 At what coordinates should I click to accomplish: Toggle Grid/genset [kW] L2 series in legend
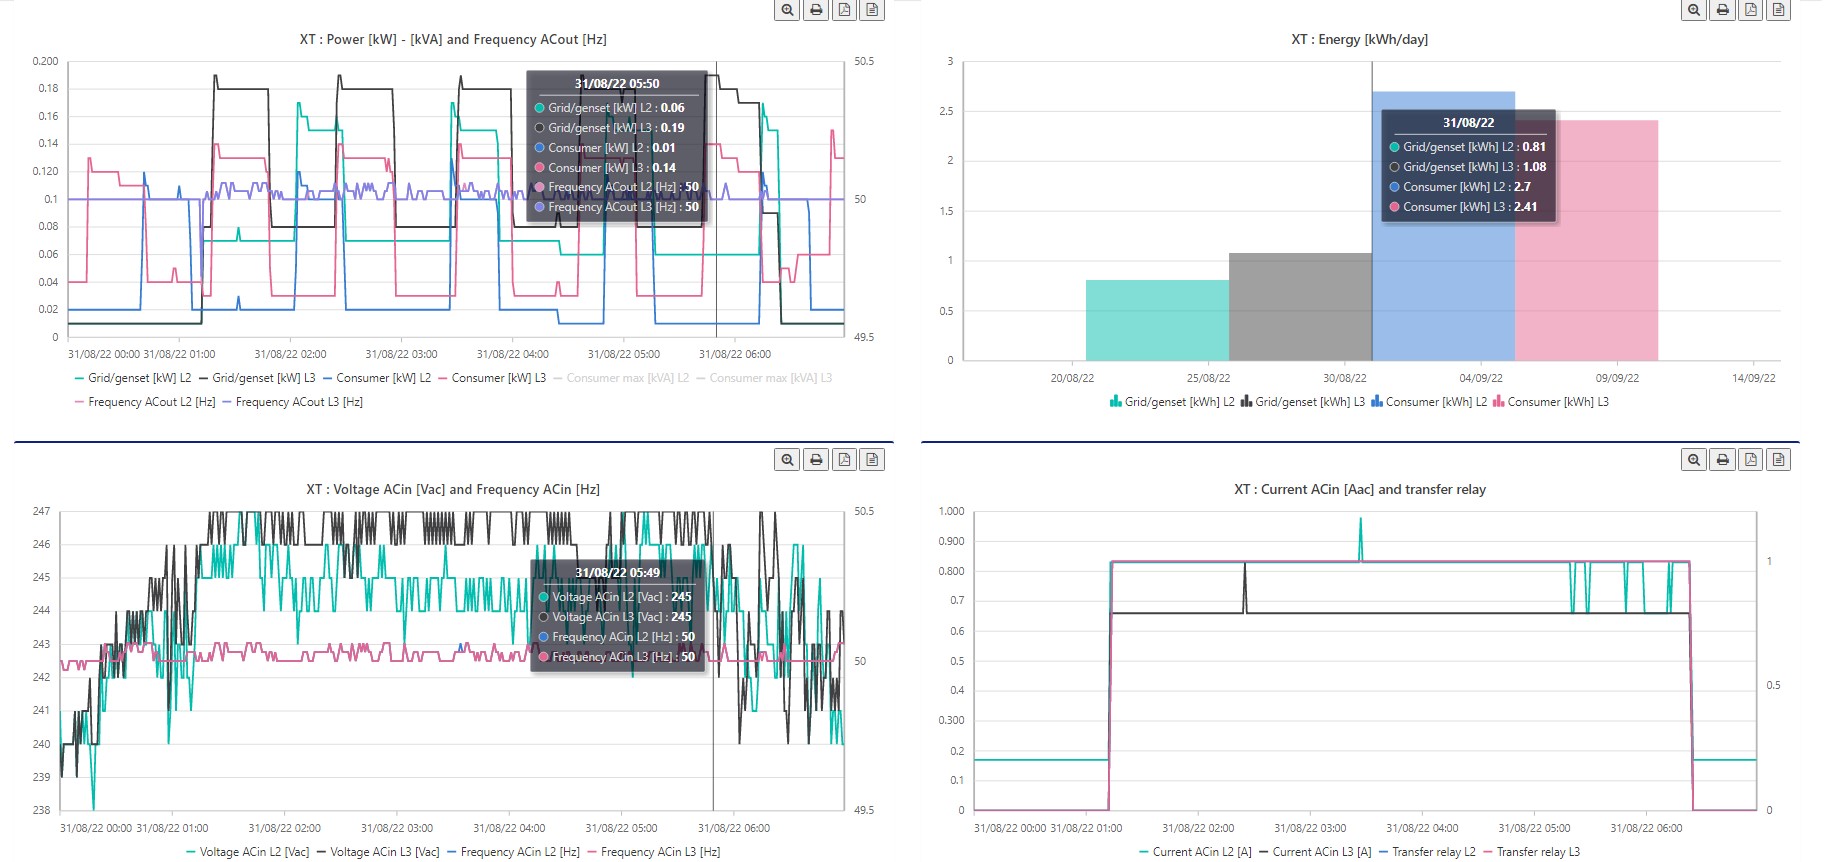[x=133, y=378]
